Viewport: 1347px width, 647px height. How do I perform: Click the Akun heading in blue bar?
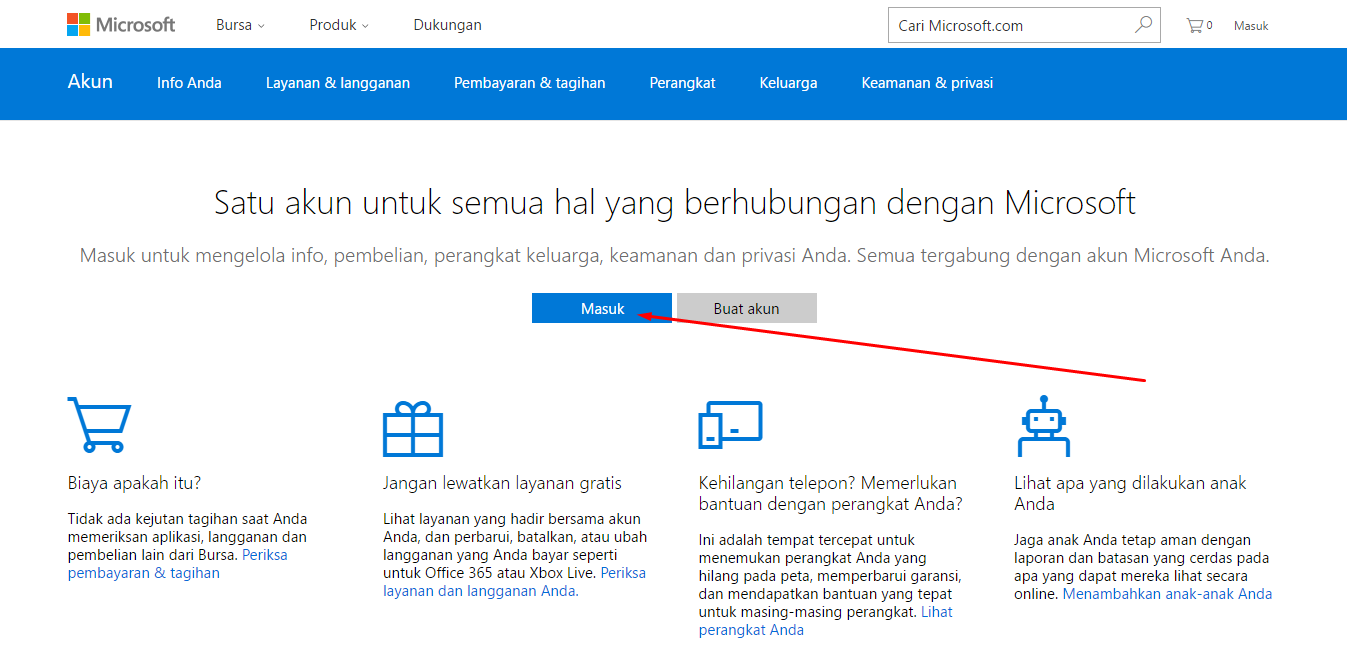[90, 82]
